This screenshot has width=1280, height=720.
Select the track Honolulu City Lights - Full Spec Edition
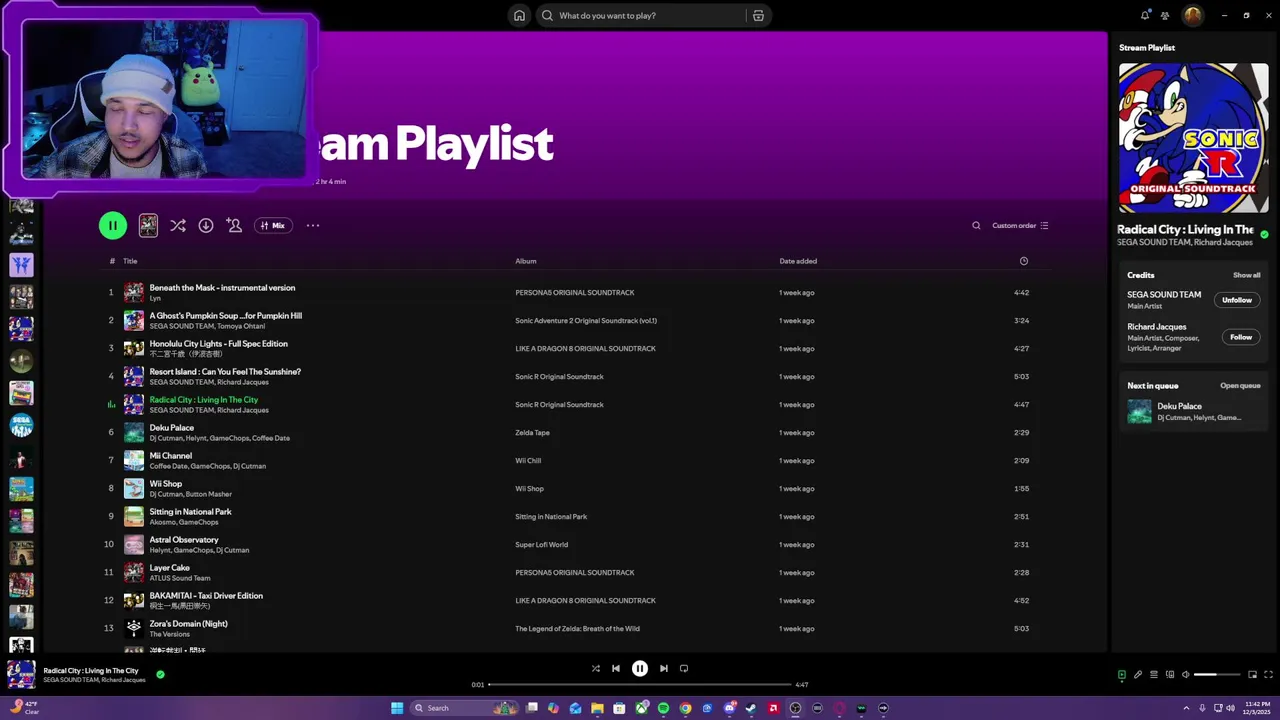(x=218, y=344)
